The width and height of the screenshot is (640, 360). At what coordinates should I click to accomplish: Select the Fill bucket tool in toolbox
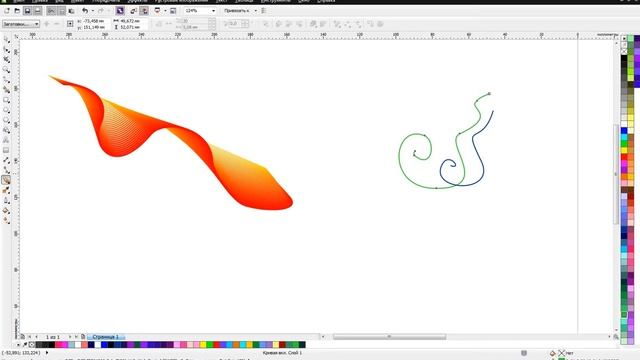click(6, 210)
